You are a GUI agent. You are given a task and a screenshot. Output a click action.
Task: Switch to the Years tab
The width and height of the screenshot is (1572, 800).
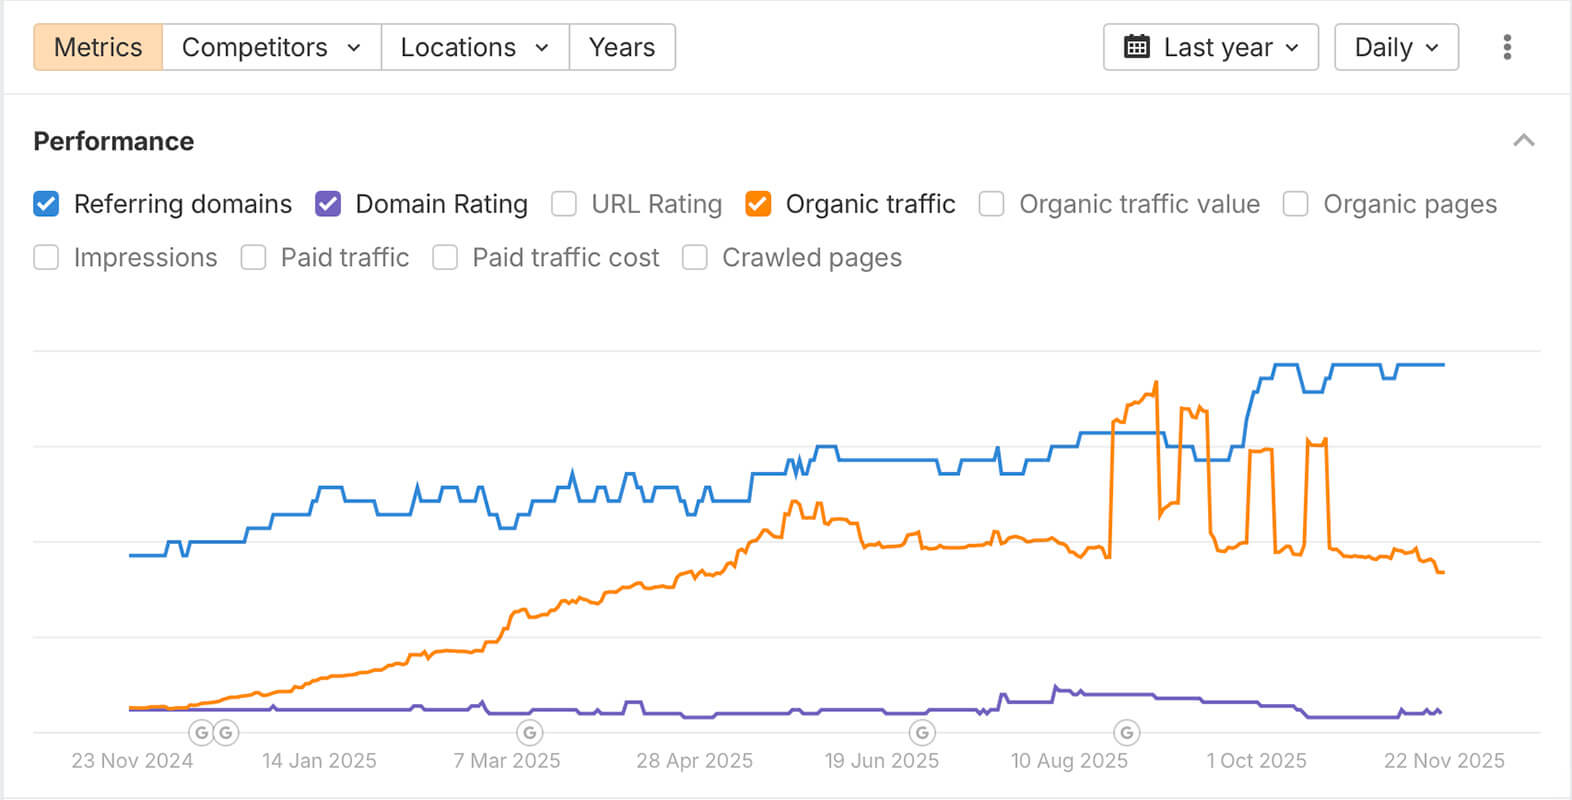pyautogui.click(x=622, y=47)
